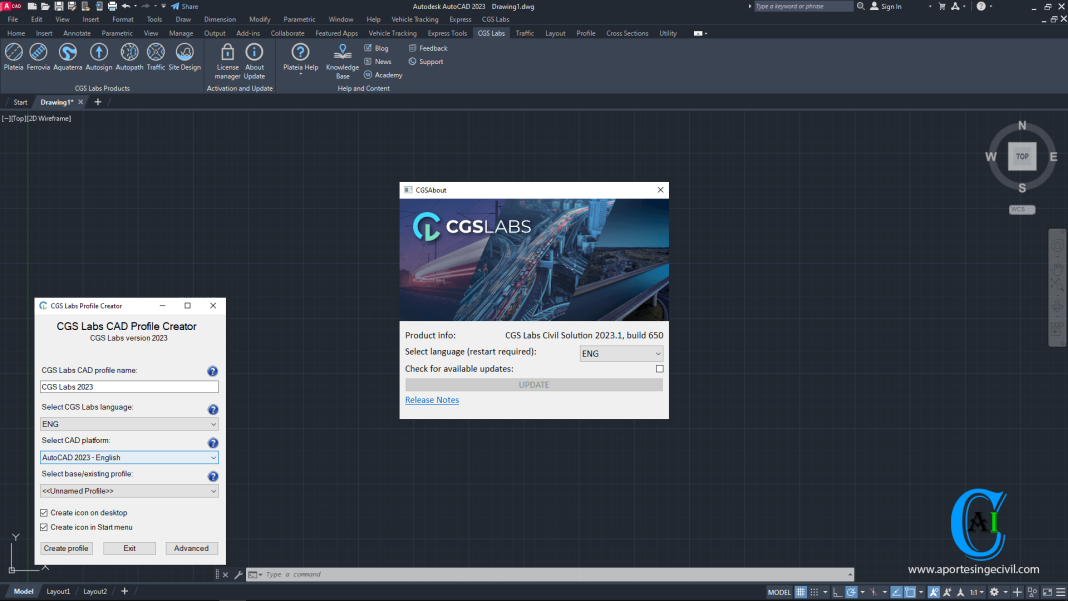Select the Aquaterra icon in ribbon
Image resolution: width=1068 pixels, height=601 pixels.
pos(68,52)
